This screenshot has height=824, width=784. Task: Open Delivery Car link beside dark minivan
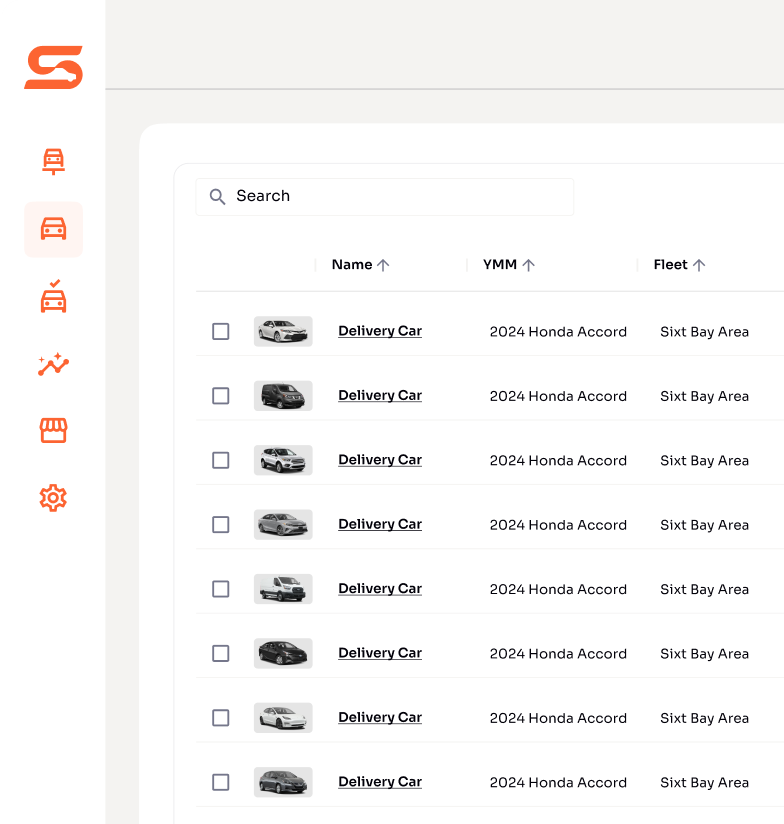click(x=380, y=395)
